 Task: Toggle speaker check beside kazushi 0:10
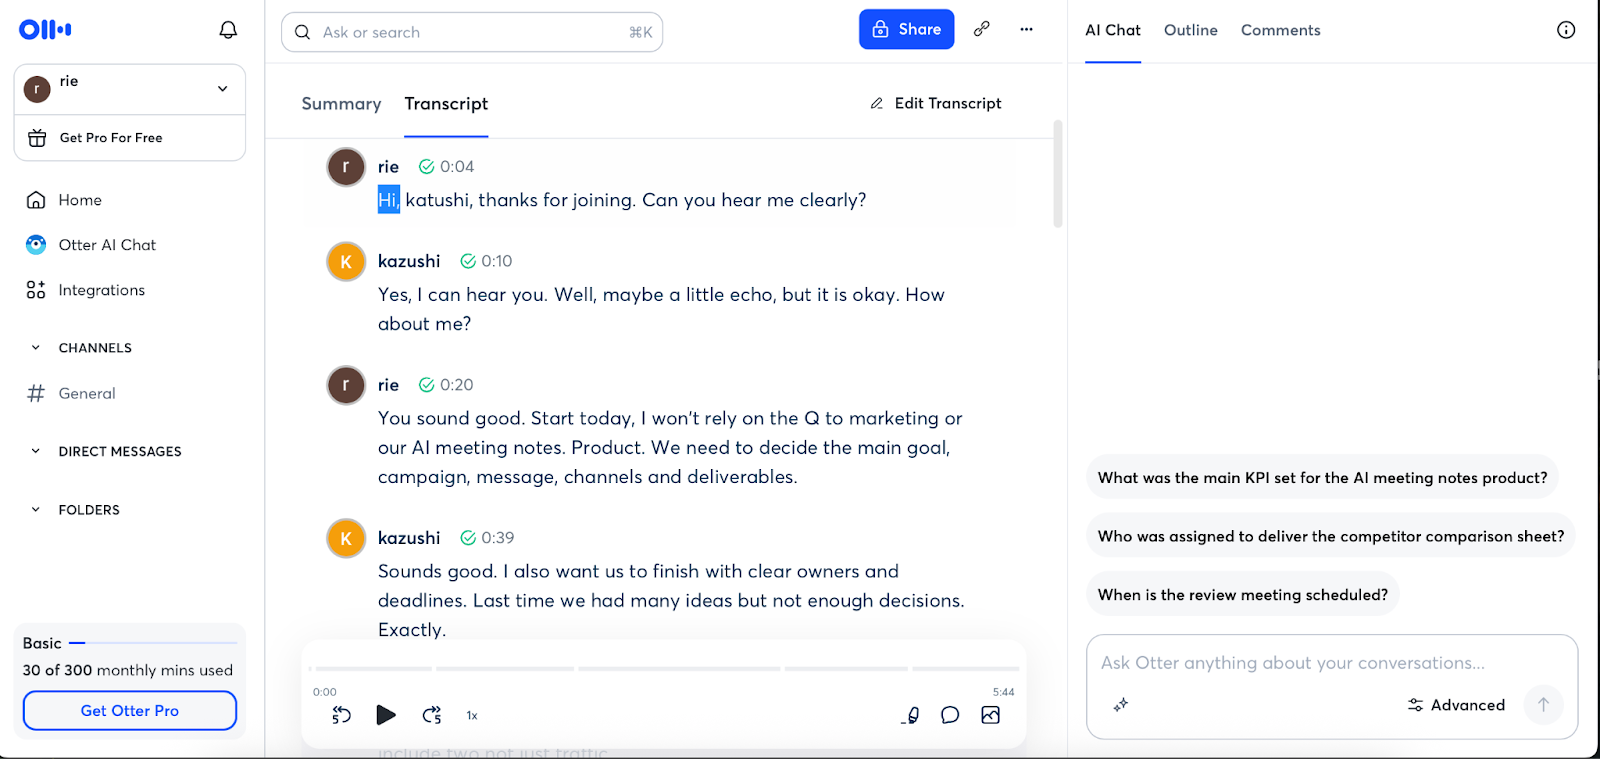[x=468, y=261]
